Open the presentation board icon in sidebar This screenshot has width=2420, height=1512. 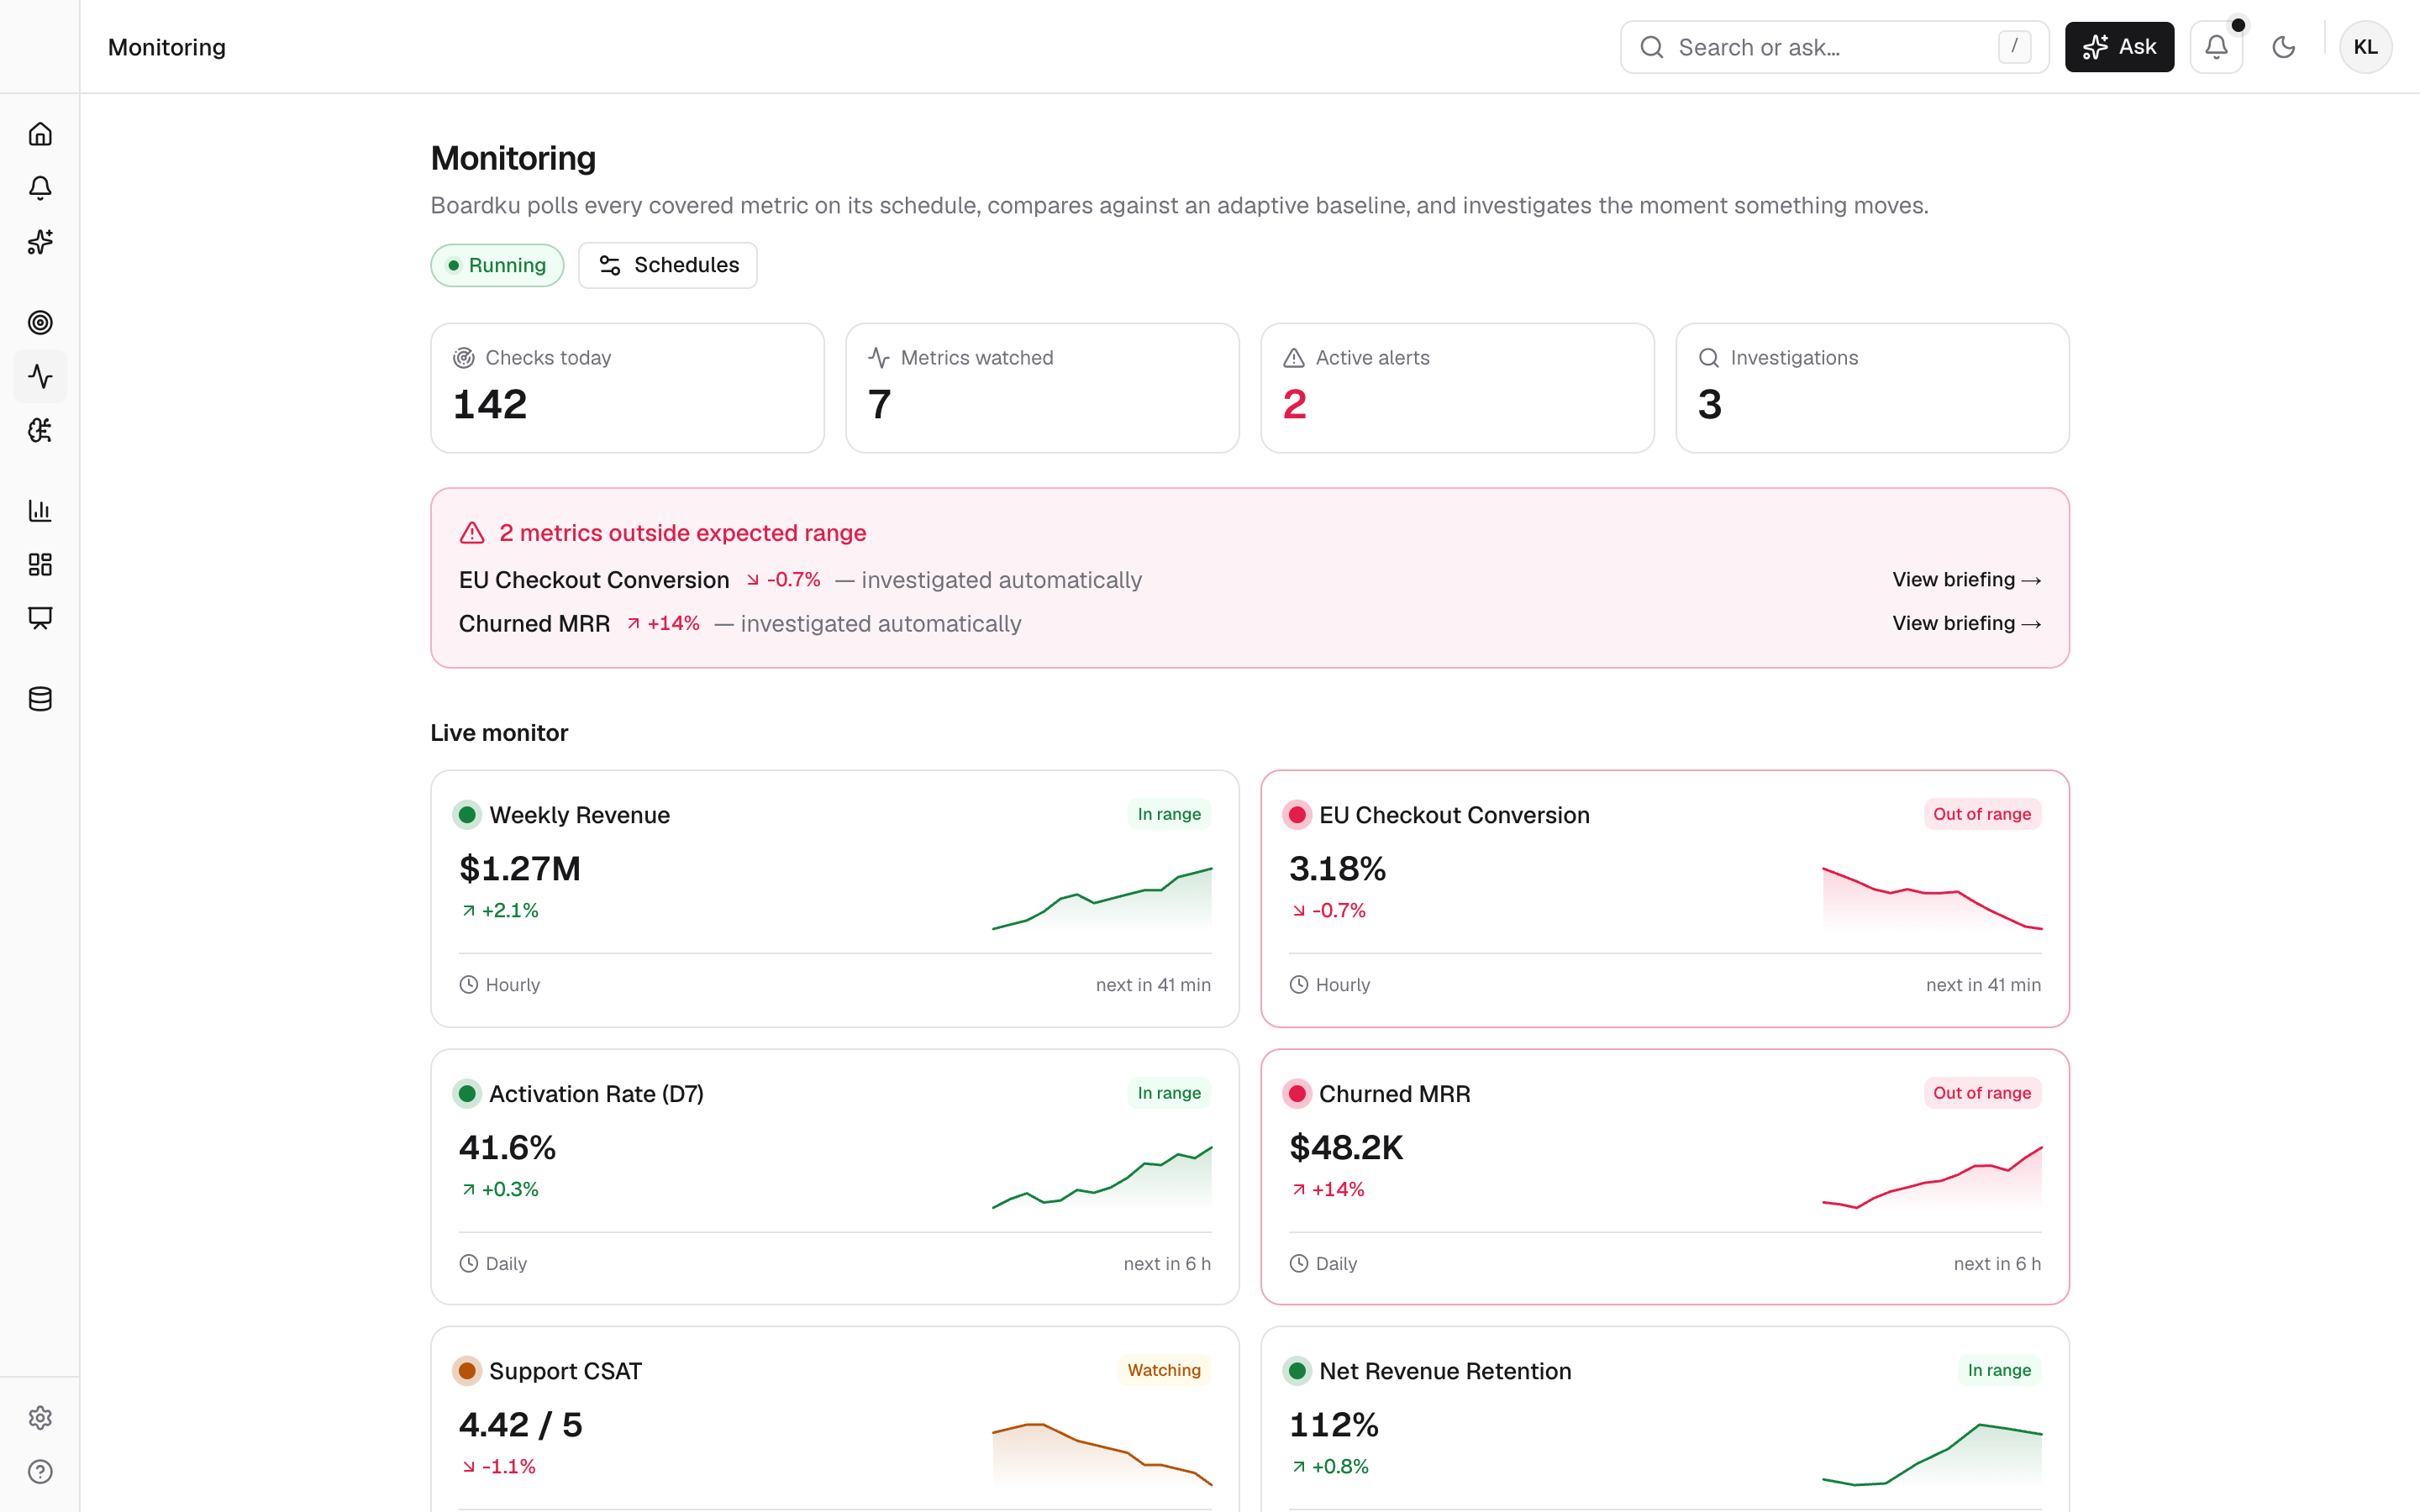coord(40,618)
